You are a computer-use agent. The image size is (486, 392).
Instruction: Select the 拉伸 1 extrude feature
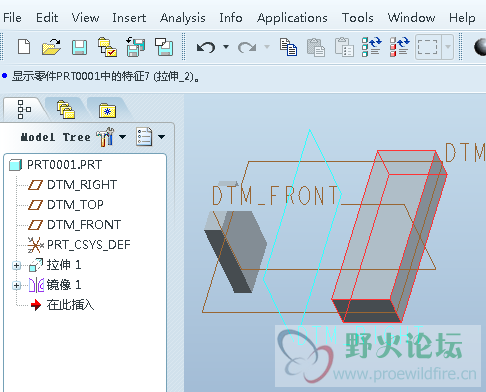[55, 265]
